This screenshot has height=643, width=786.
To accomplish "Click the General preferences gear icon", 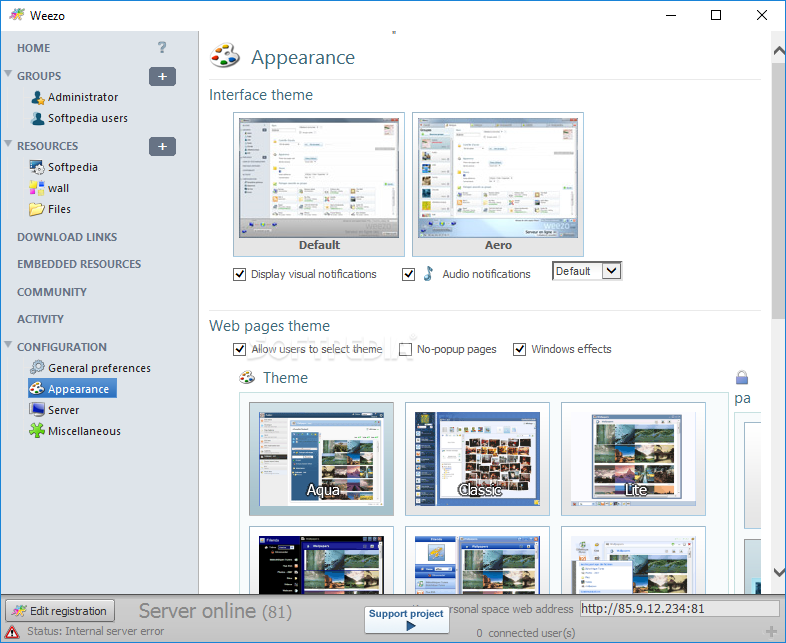I will click(x=37, y=367).
